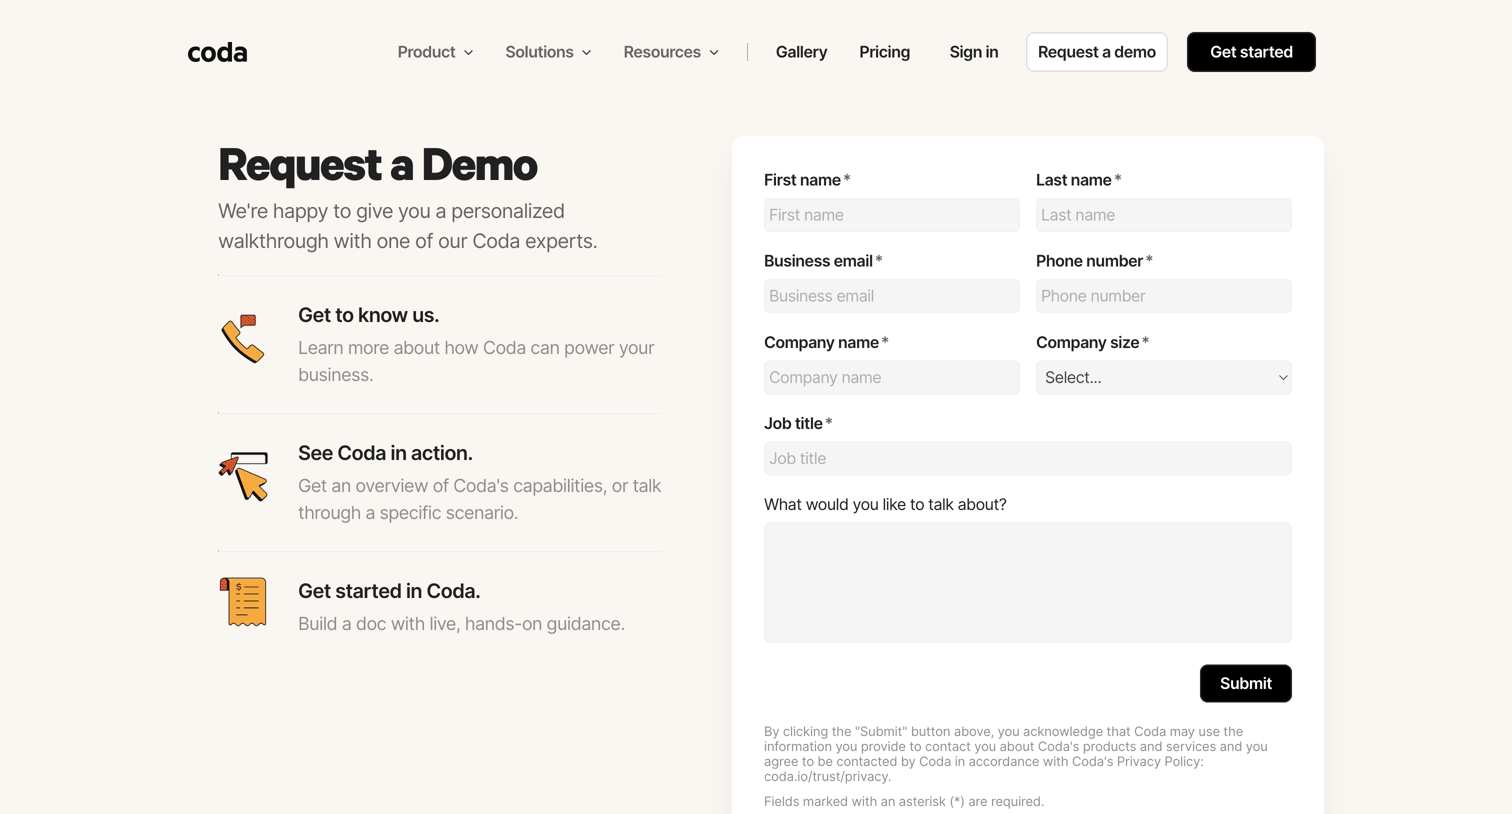This screenshot has height=814, width=1512.
Task: Click the privacy policy disclaimer paragraph
Action: point(1016,754)
